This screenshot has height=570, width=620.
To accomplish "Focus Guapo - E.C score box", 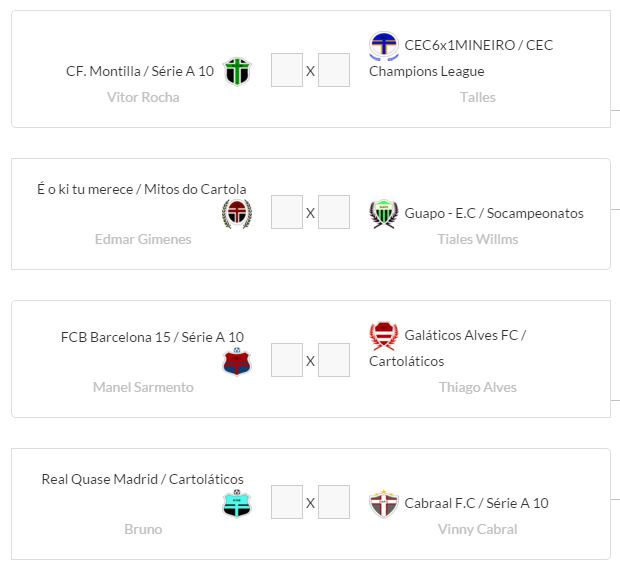I will coord(334,213).
